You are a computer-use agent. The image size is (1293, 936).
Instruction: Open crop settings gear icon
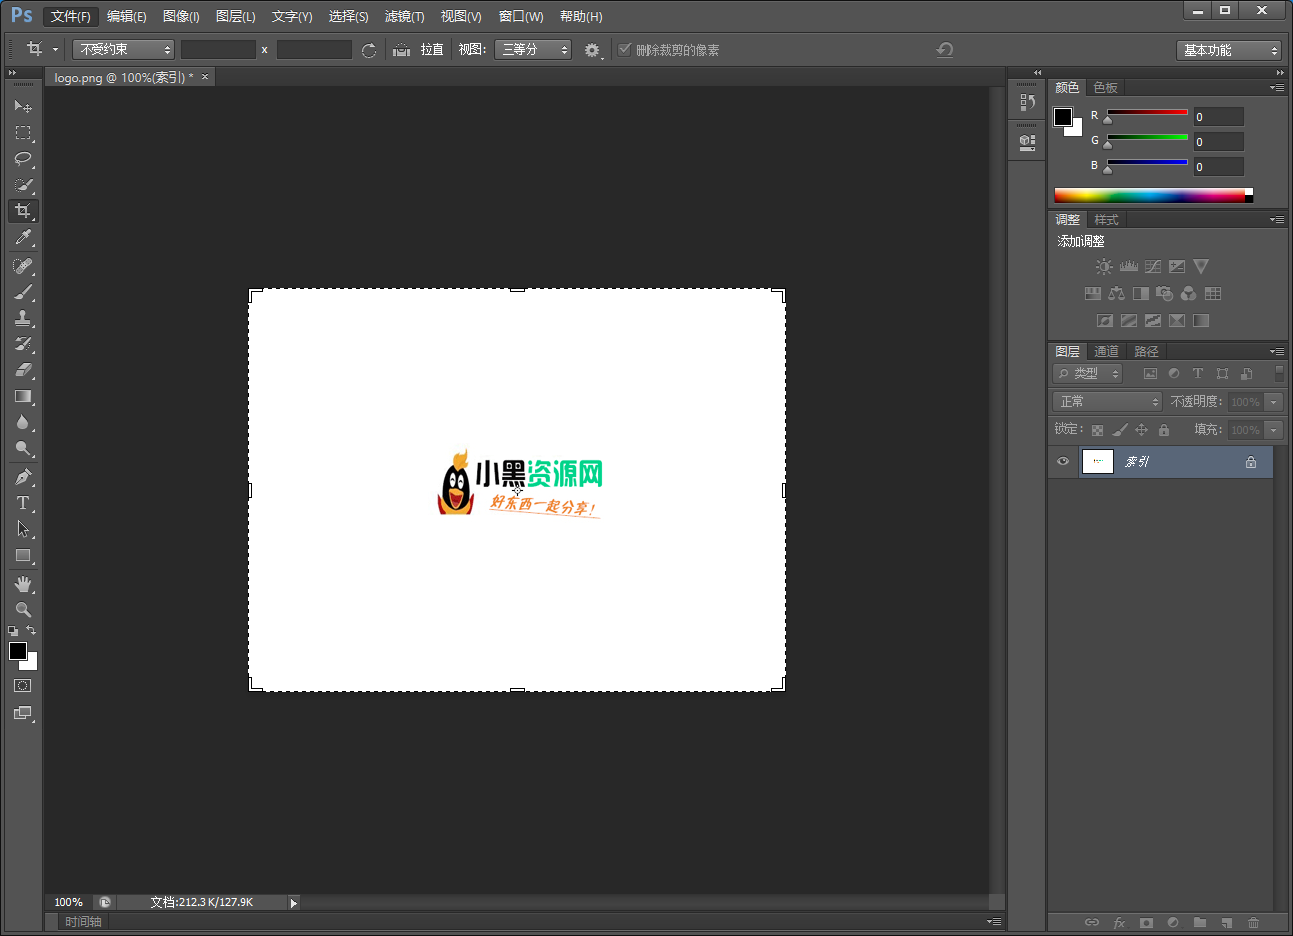coord(592,50)
